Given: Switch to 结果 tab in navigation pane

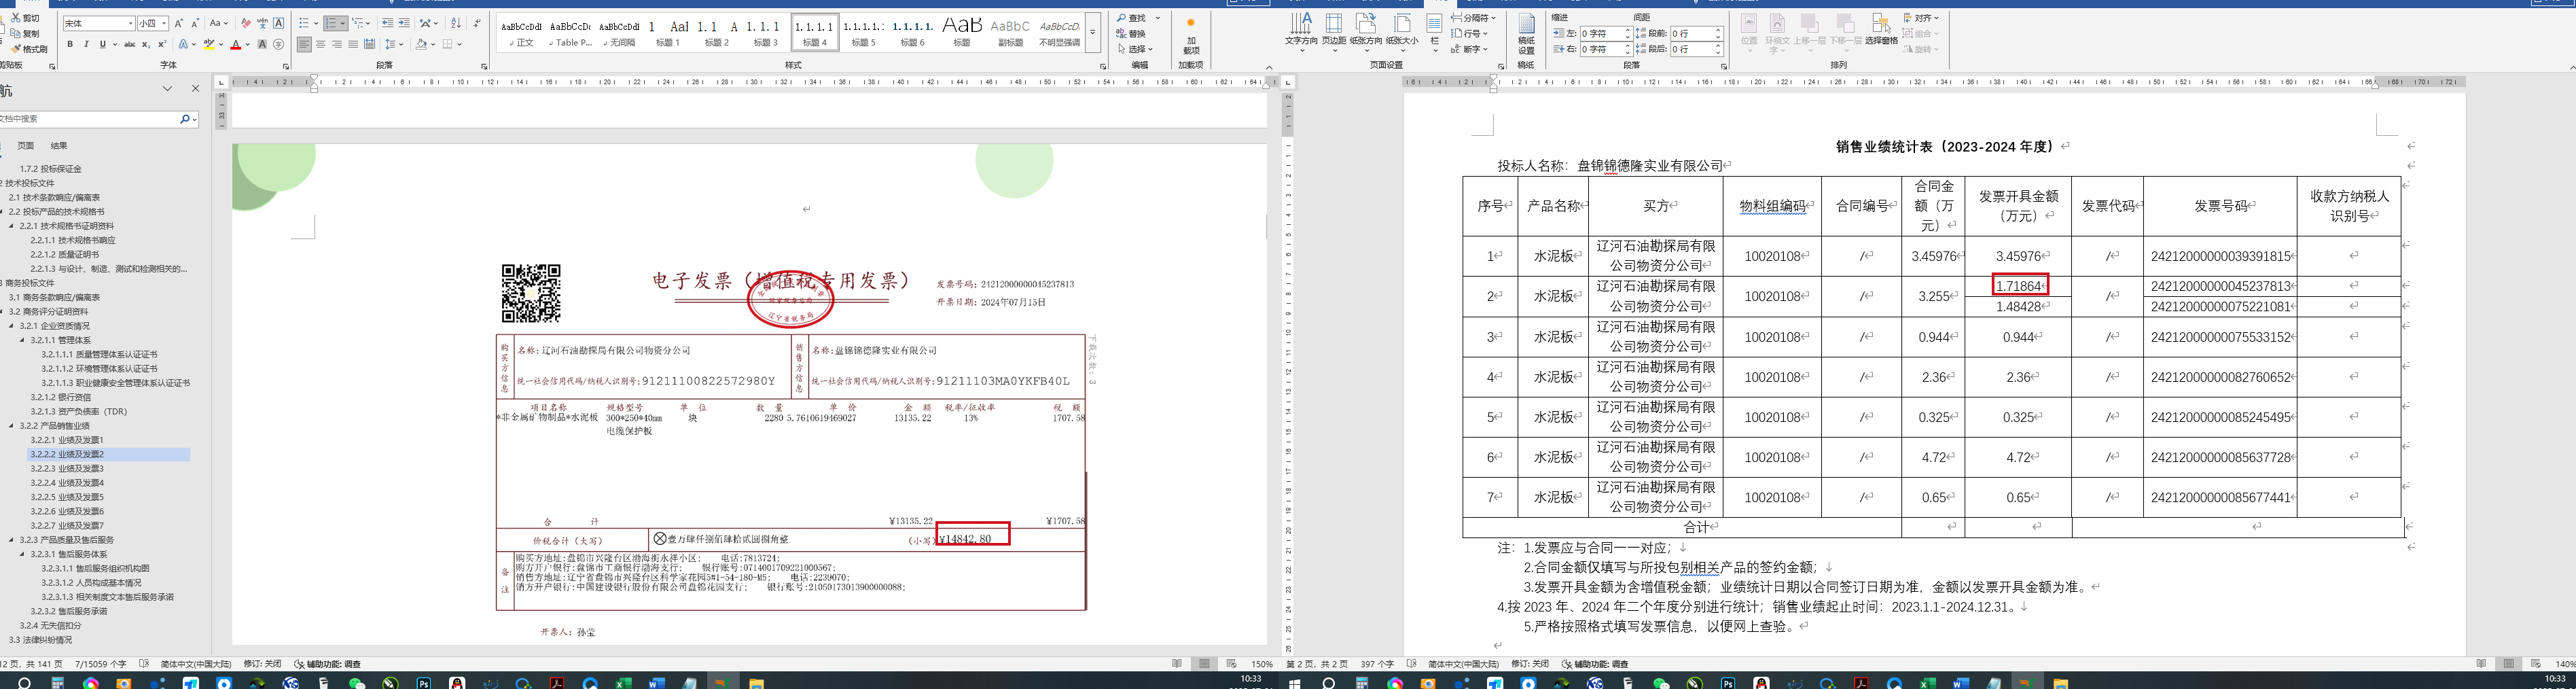Looking at the screenshot, I should tap(59, 146).
